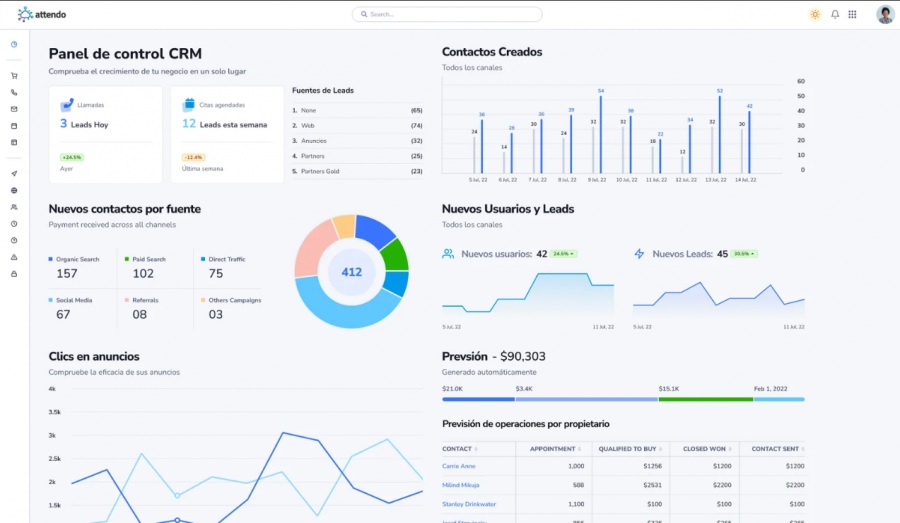Open Carrie Anne contact link

(459, 466)
